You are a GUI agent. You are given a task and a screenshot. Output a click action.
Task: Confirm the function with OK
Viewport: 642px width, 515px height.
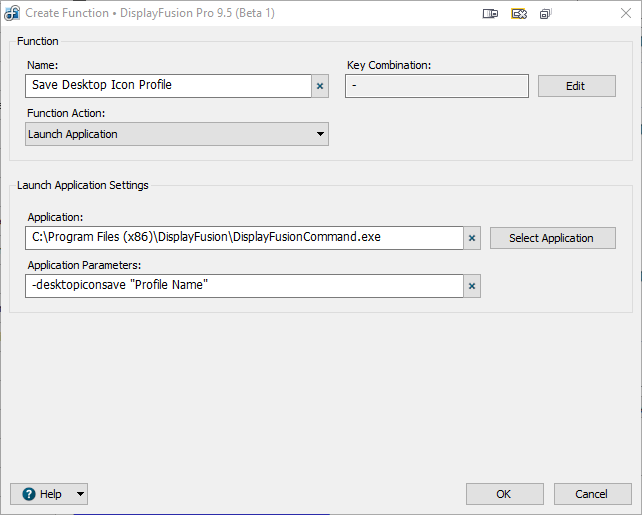click(504, 494)
